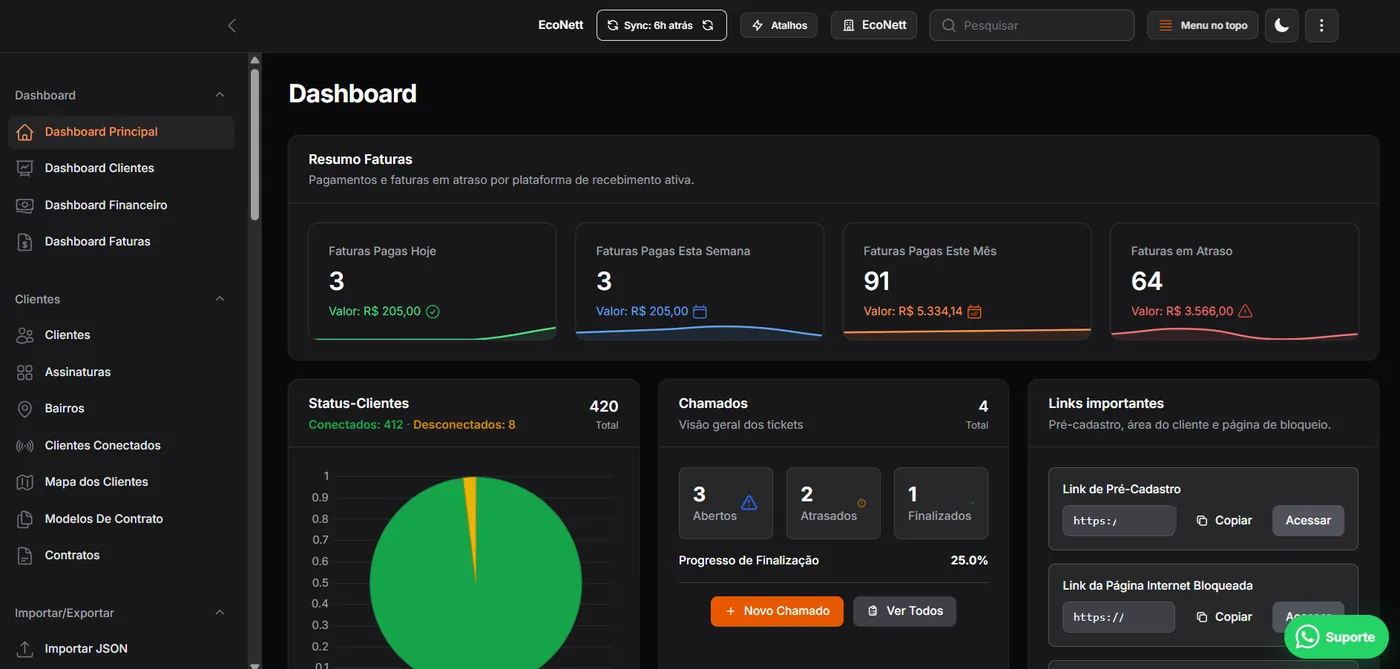The image size is (1400, 669).
Task: Click blue warning icon in Abertos tile
Action: click(749, 502)
